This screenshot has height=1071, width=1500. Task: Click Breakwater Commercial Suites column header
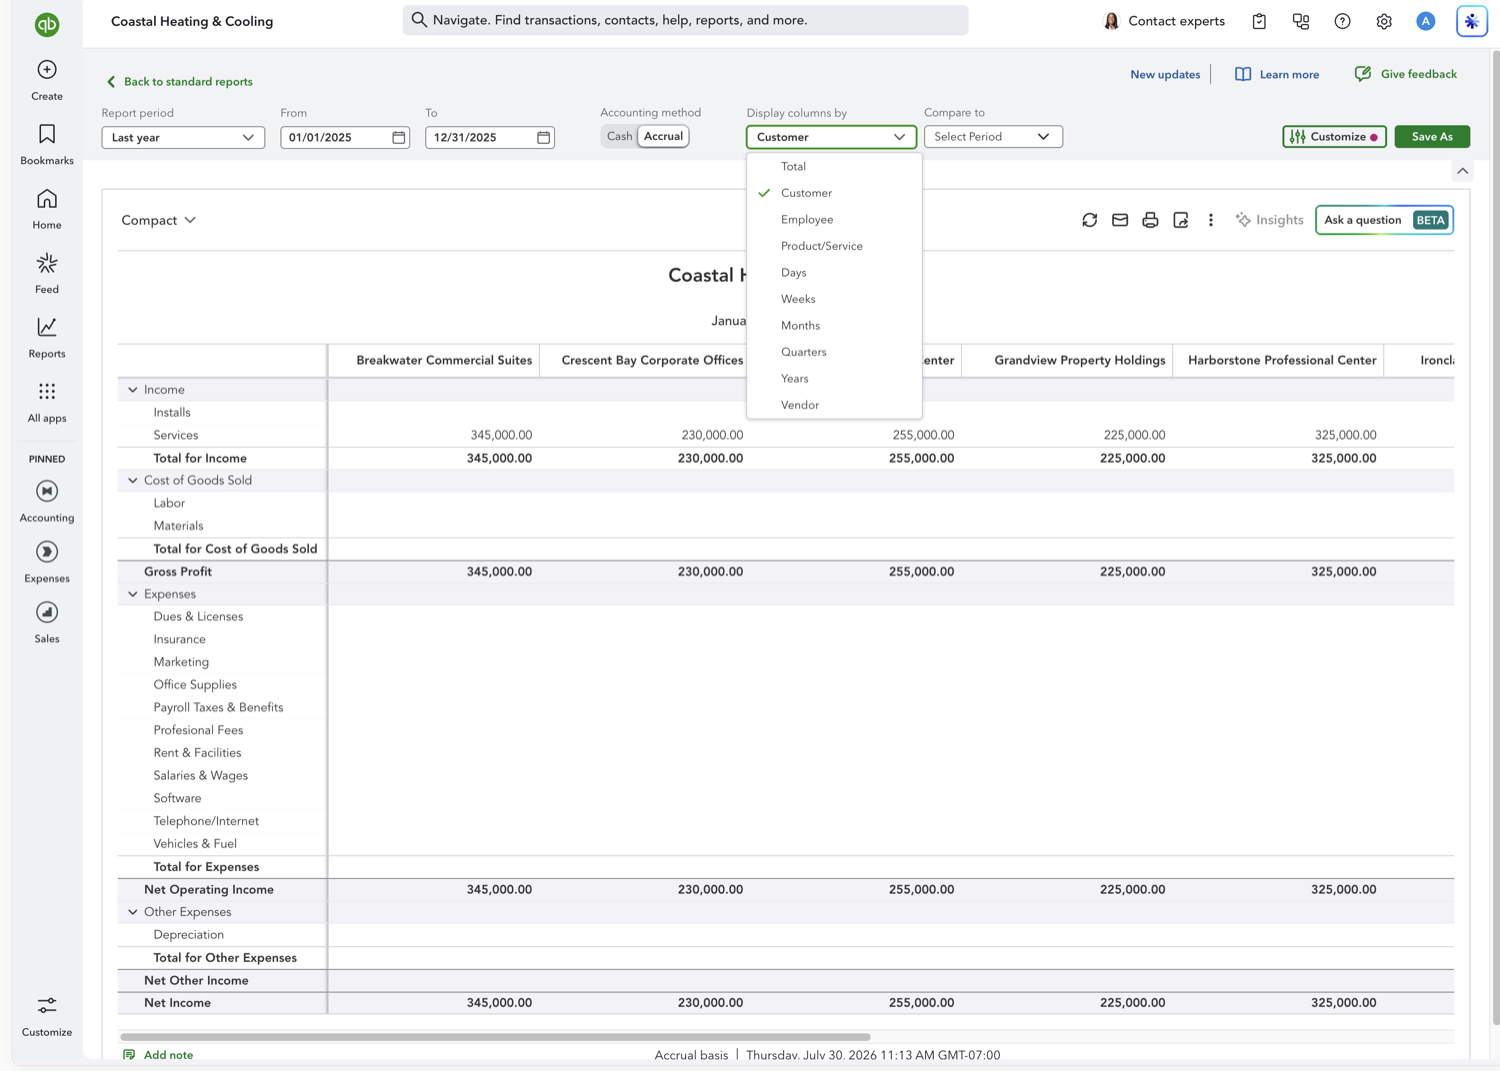(x=444, y=360)
